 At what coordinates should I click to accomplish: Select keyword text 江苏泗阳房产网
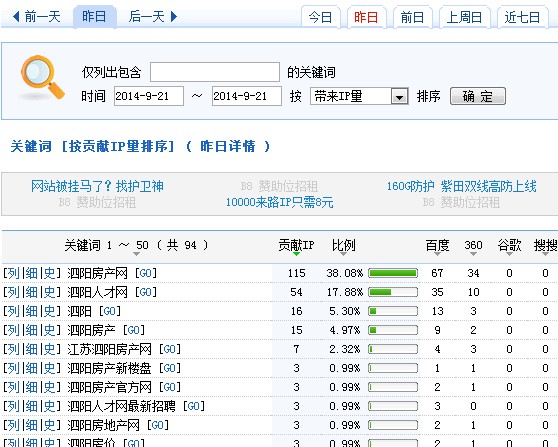click(109, 349)
